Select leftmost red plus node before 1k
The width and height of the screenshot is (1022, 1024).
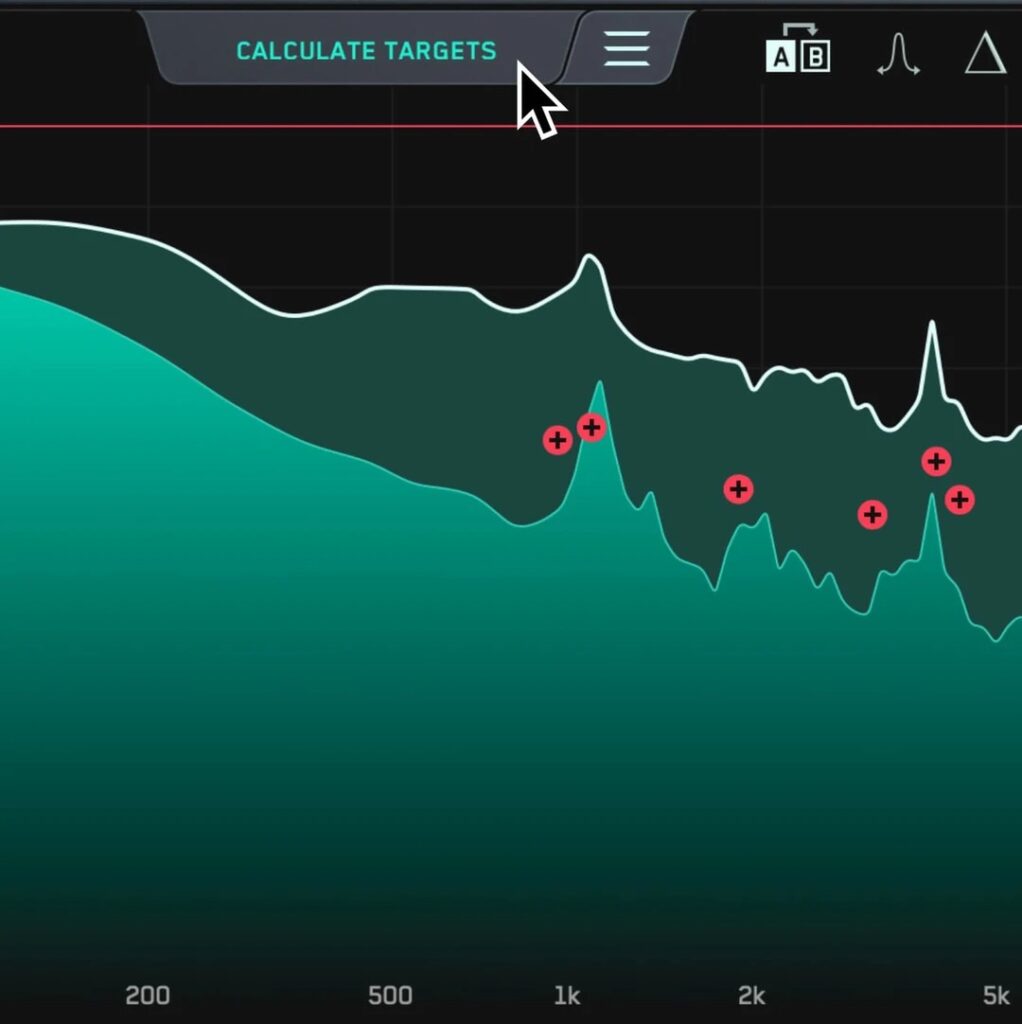pos(557,440)
